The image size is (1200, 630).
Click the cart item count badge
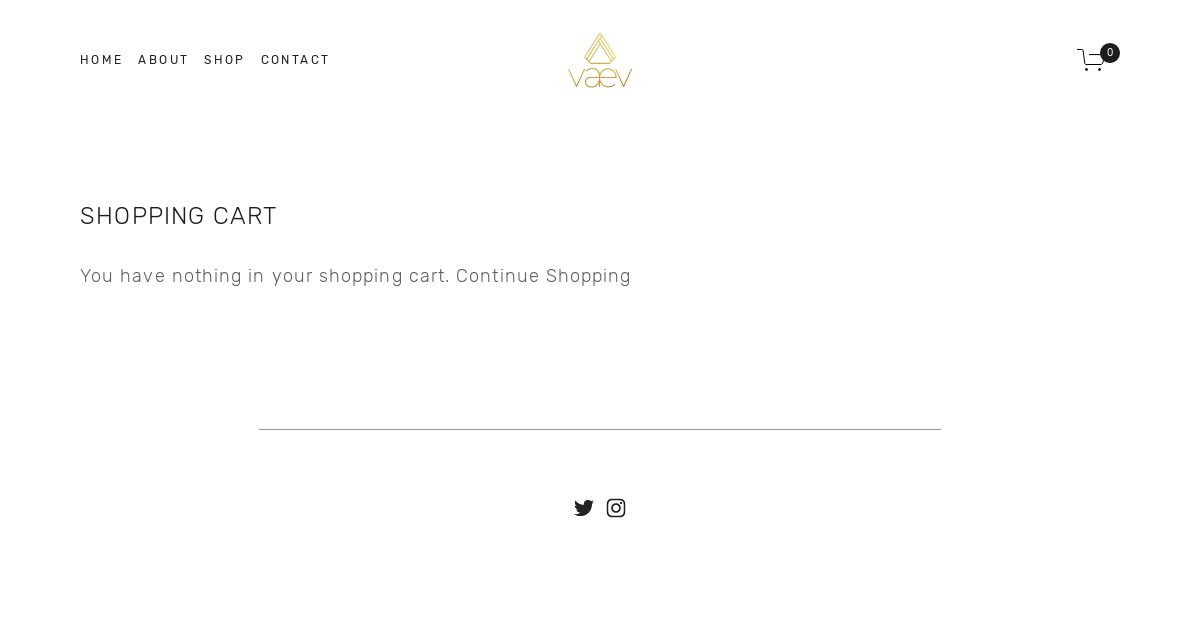[x=1110, y=53]
